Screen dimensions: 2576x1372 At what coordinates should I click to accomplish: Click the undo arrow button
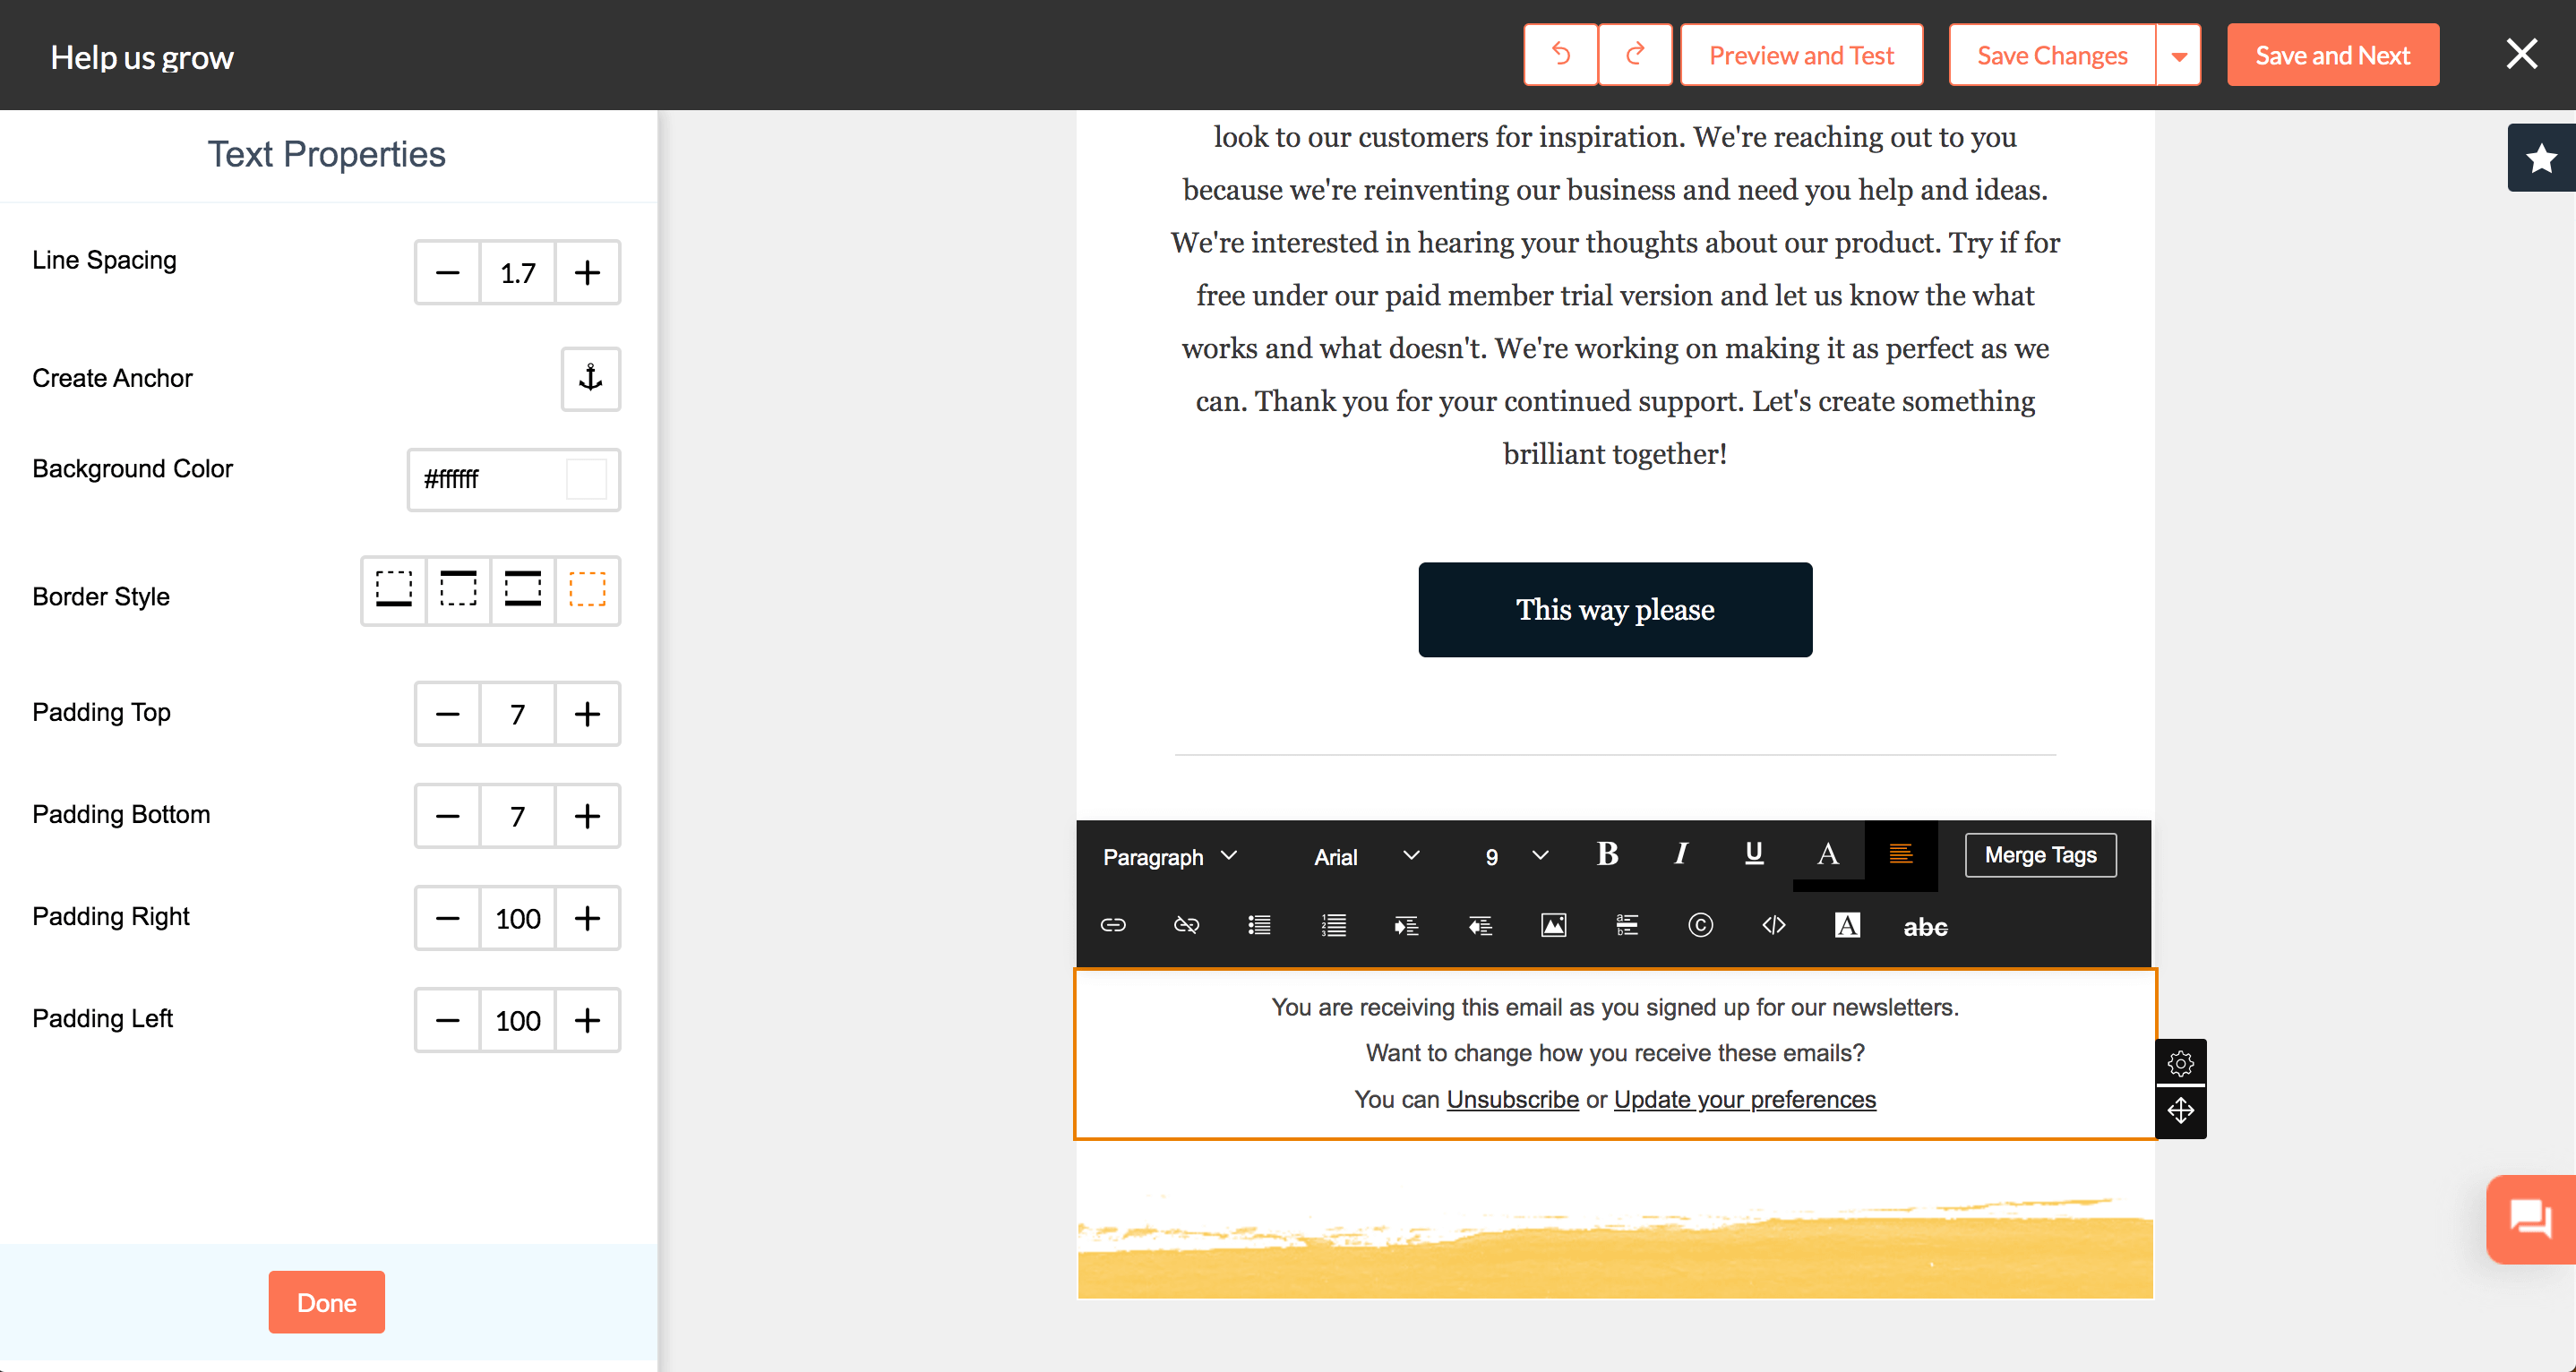pyautogui.click(x=1560, y=55)
